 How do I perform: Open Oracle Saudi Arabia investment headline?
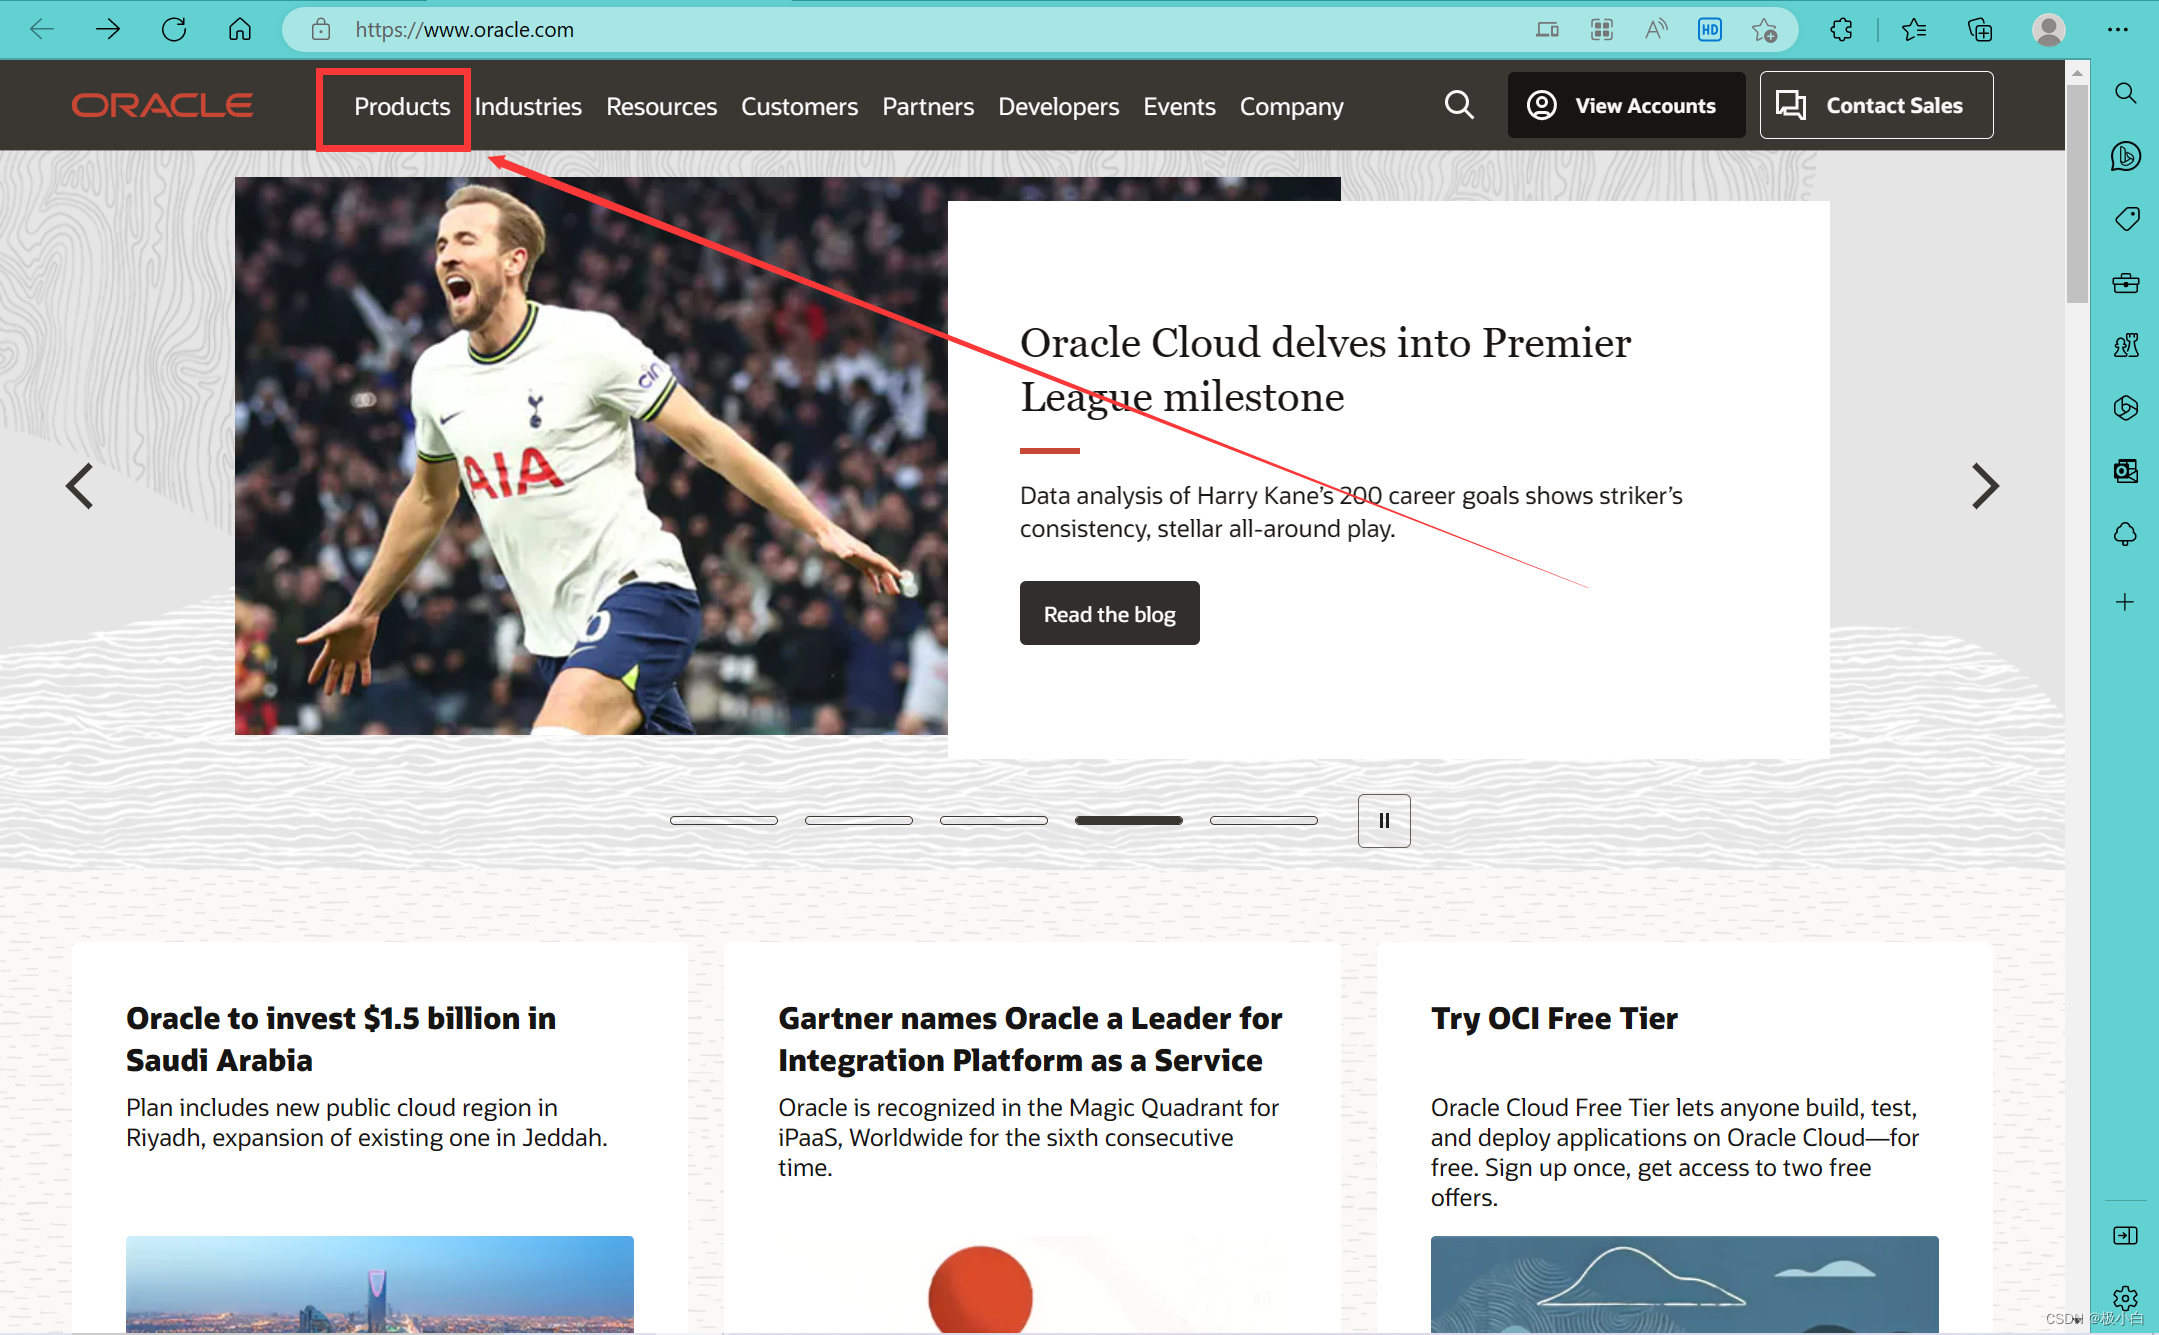pos(341,1039)
